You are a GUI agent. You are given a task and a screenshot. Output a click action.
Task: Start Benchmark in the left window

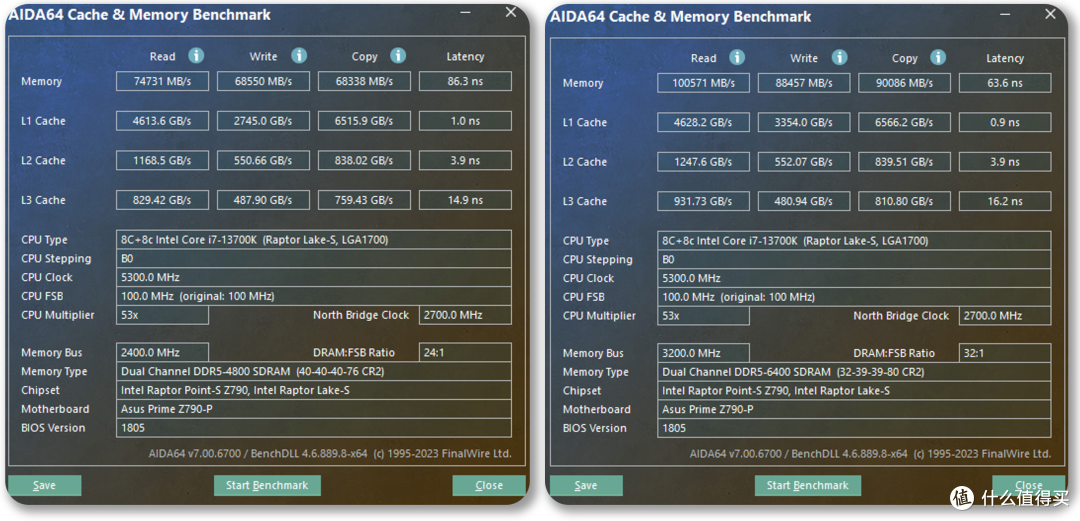(267, 485)
